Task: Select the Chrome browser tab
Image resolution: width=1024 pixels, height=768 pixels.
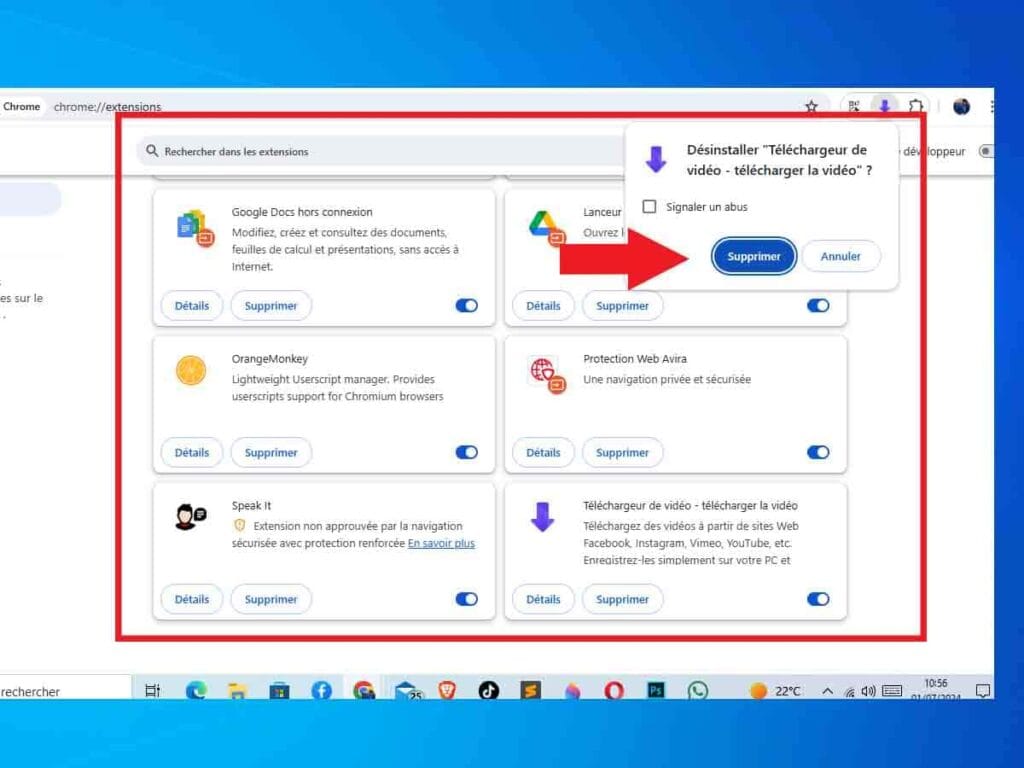Action: pos(20,106)
